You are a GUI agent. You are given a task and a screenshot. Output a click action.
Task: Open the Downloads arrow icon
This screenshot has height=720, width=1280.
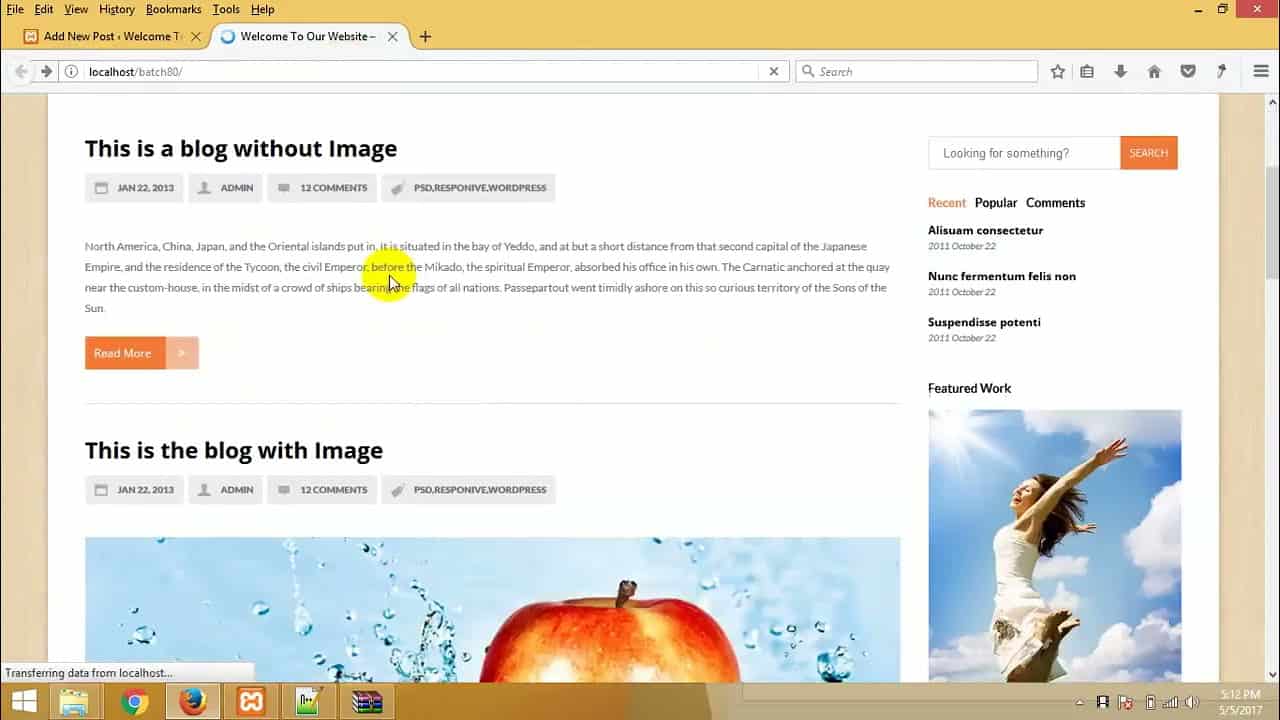[1120, 72]
